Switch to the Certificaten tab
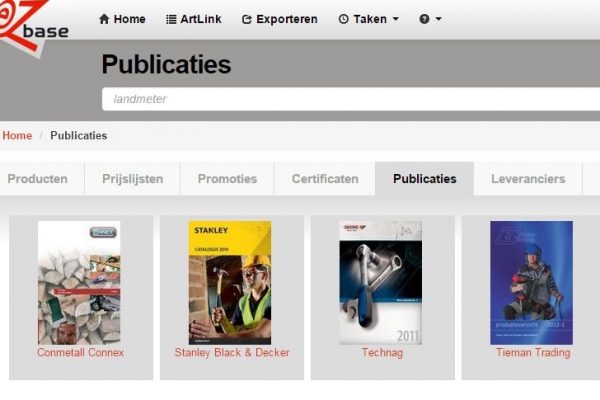 point(325,179)
